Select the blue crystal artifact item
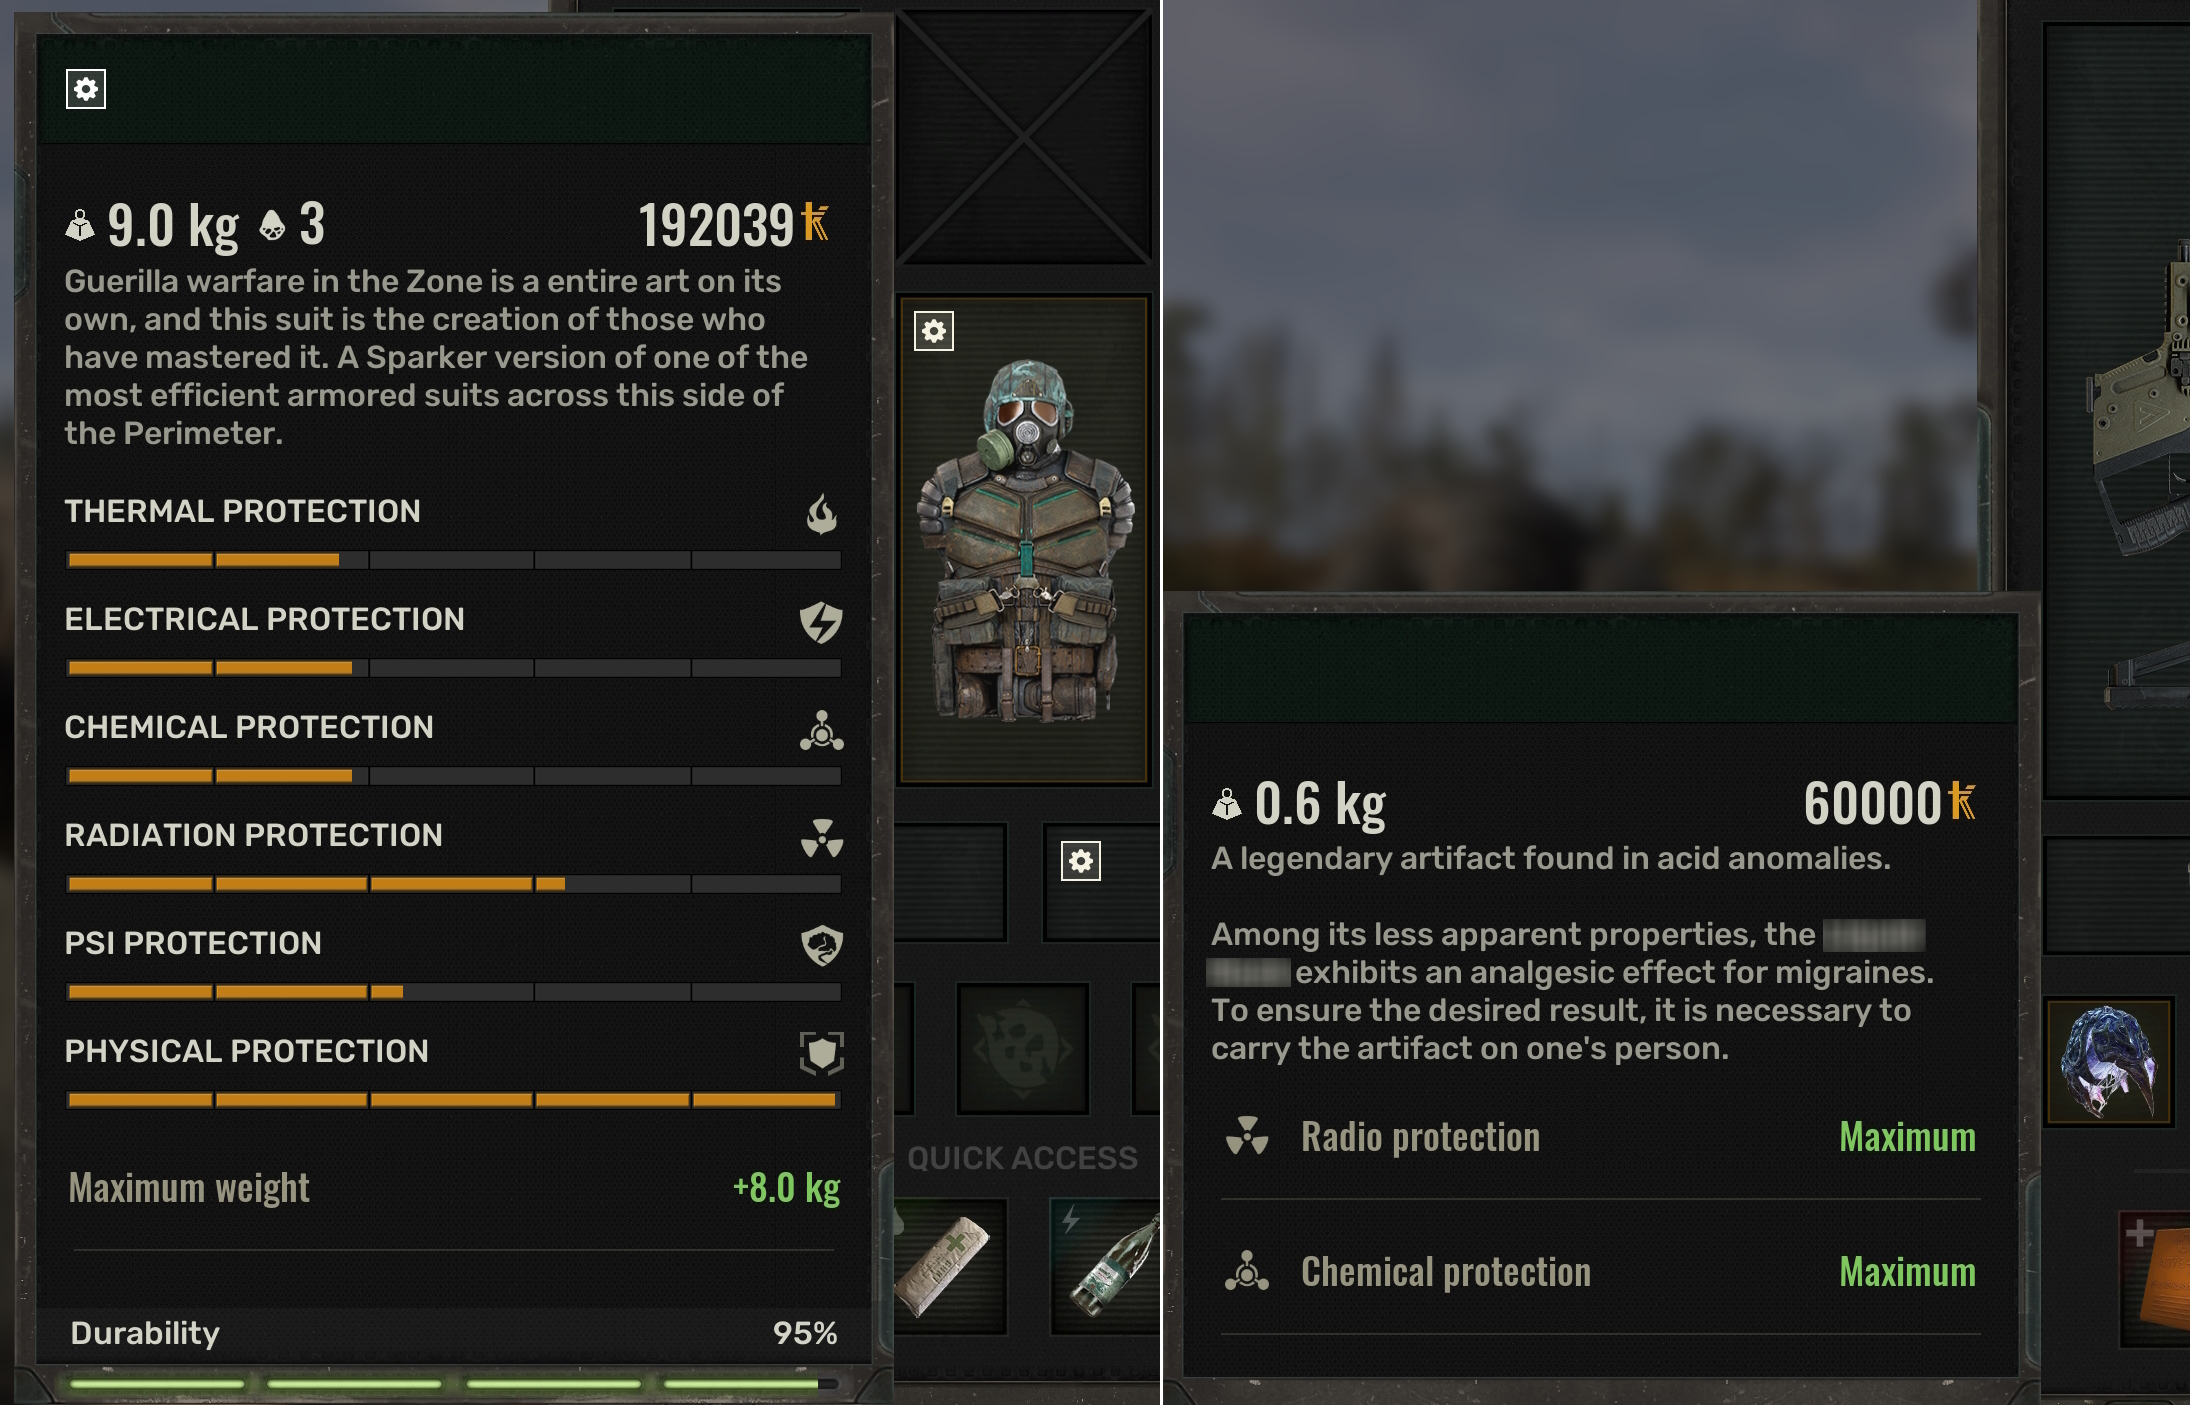Viewport: 2190px width, 1405px height. 2110,1061
